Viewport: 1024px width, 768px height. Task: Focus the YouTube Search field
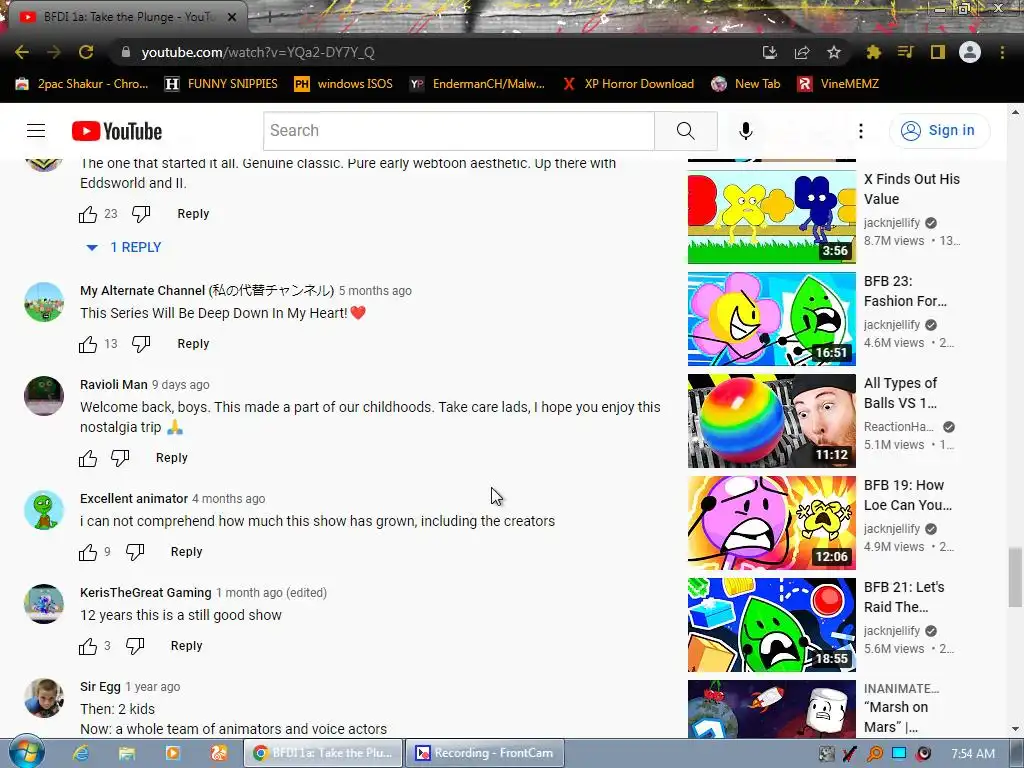[x=459, y=131]
